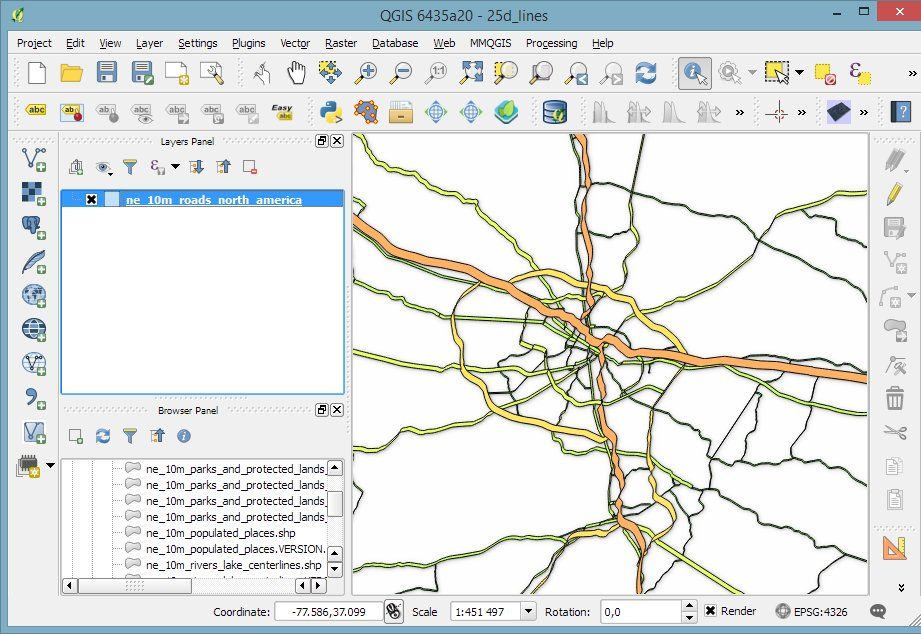921x634 pixels.
Task: Open the Python console
Action: pos(331,112)
